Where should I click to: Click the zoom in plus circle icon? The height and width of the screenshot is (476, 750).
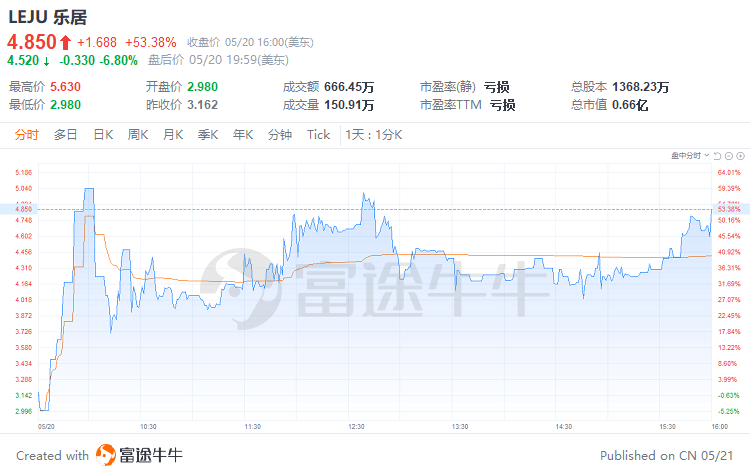click(740, 156)
